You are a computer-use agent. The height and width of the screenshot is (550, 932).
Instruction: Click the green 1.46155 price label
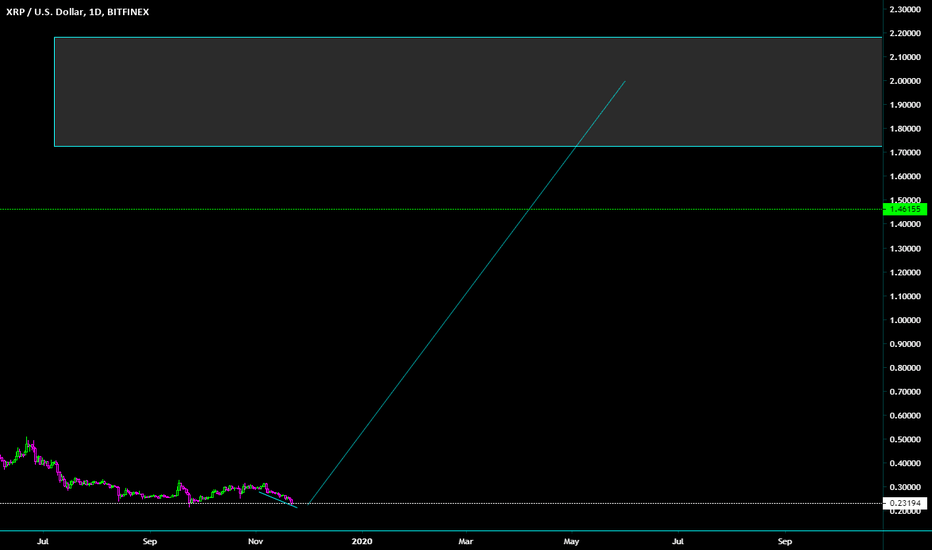click(905, 209)
